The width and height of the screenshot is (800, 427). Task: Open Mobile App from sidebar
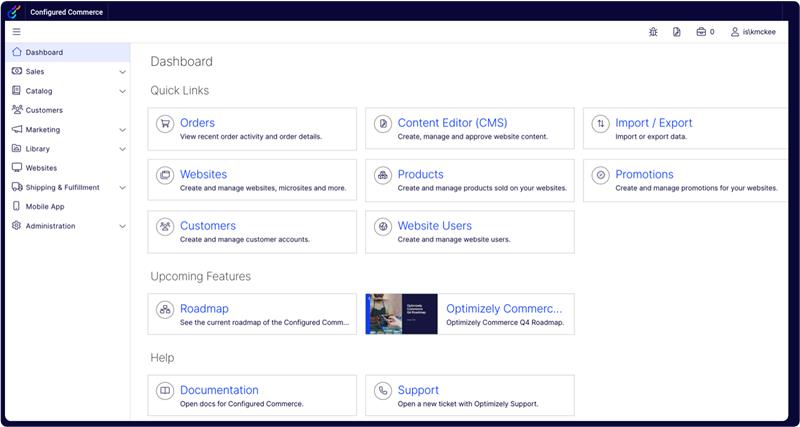(x=45, y=207)
